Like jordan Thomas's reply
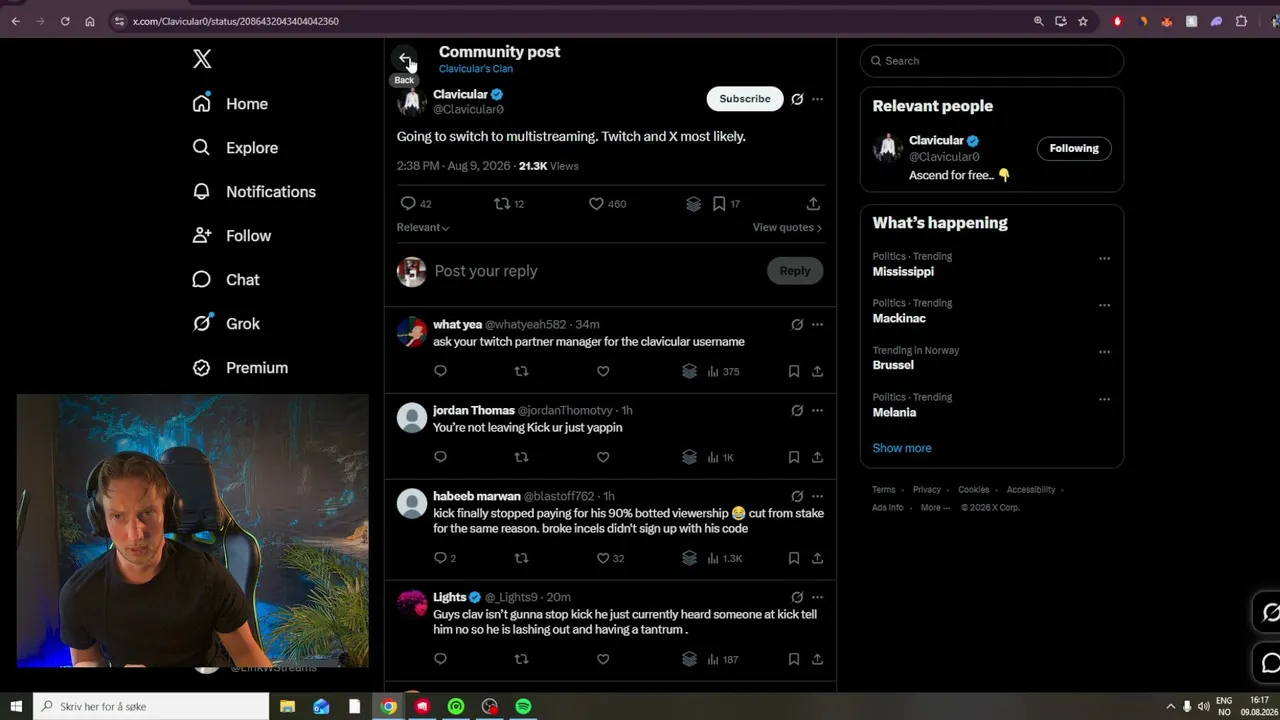1280x720 pixels. pos(603,457)
